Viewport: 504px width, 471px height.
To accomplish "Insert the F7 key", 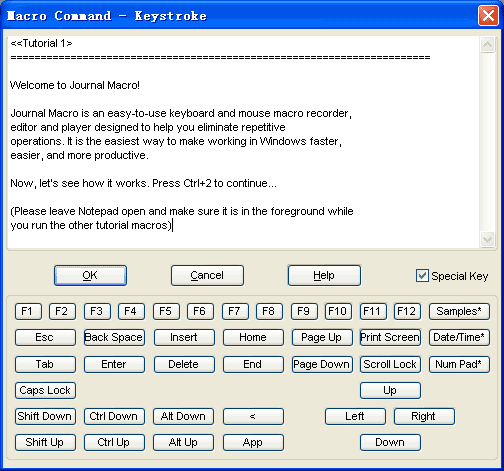I will (x=235, y=311).
